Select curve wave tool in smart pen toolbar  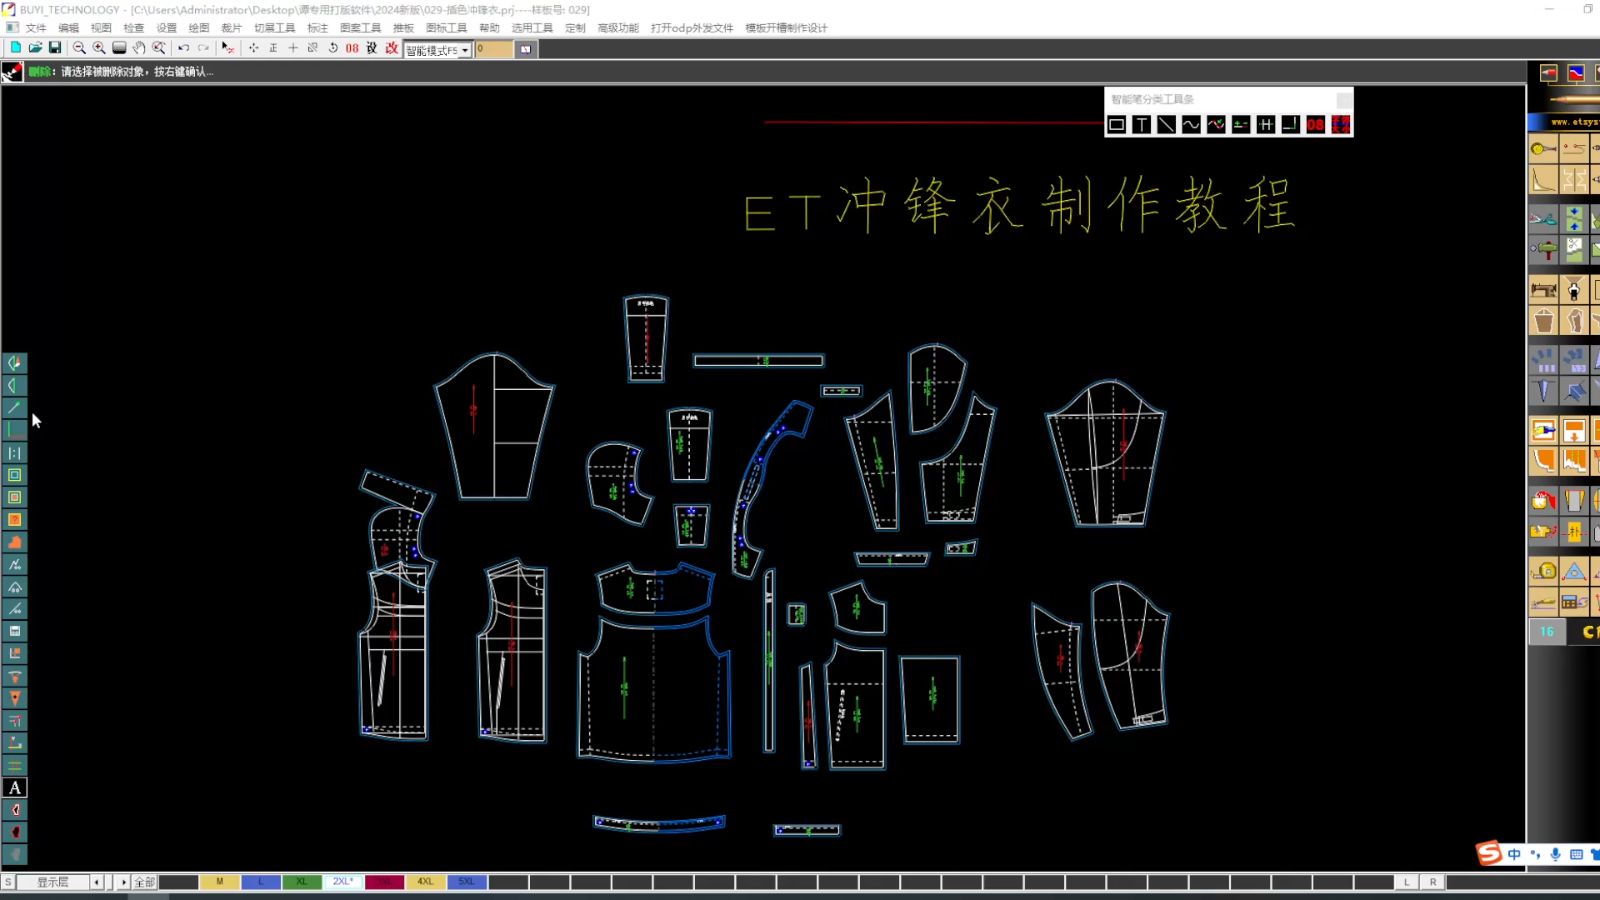1191,124
